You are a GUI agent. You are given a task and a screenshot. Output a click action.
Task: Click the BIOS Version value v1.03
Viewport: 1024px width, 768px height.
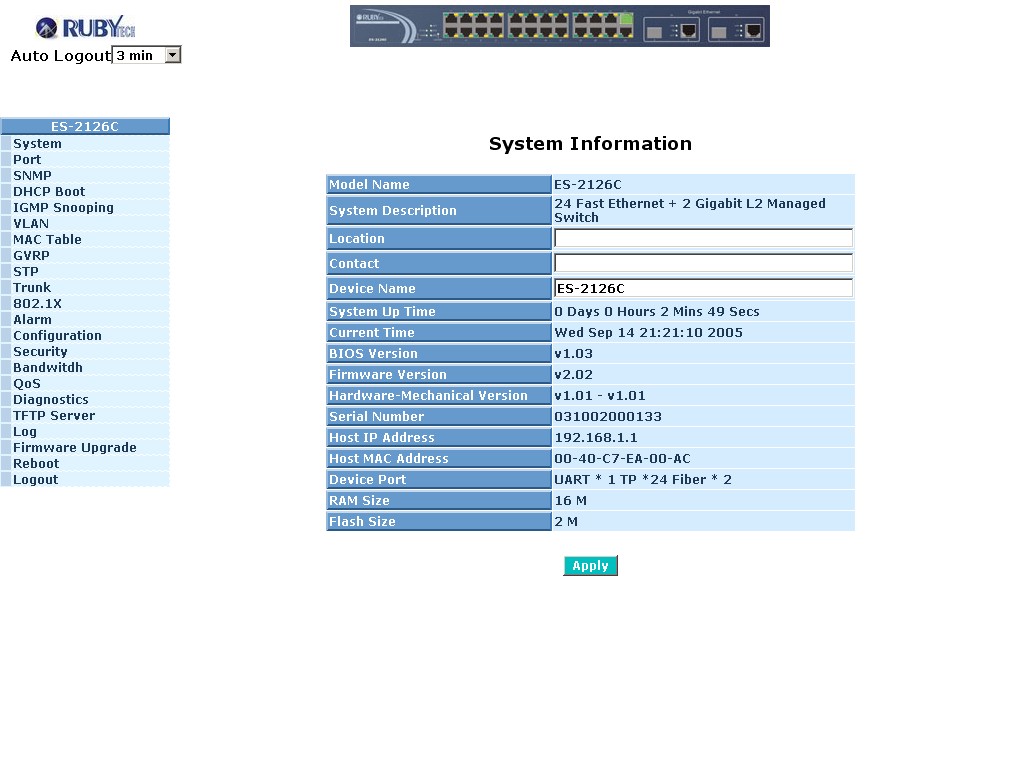pyautogui.click(x=573, y=354)
